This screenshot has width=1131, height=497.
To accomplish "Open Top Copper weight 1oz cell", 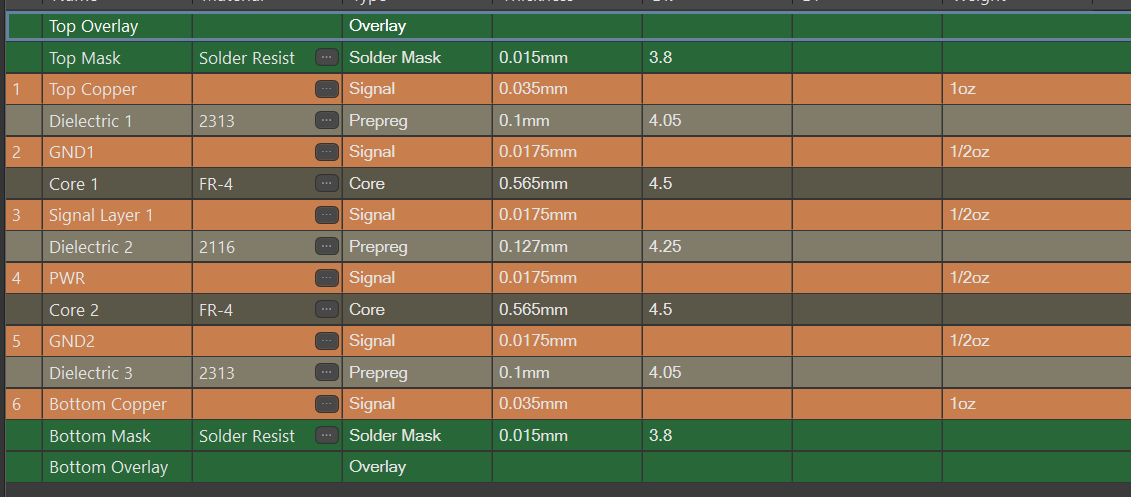I will pyautogui.click(x=962, y=89).
